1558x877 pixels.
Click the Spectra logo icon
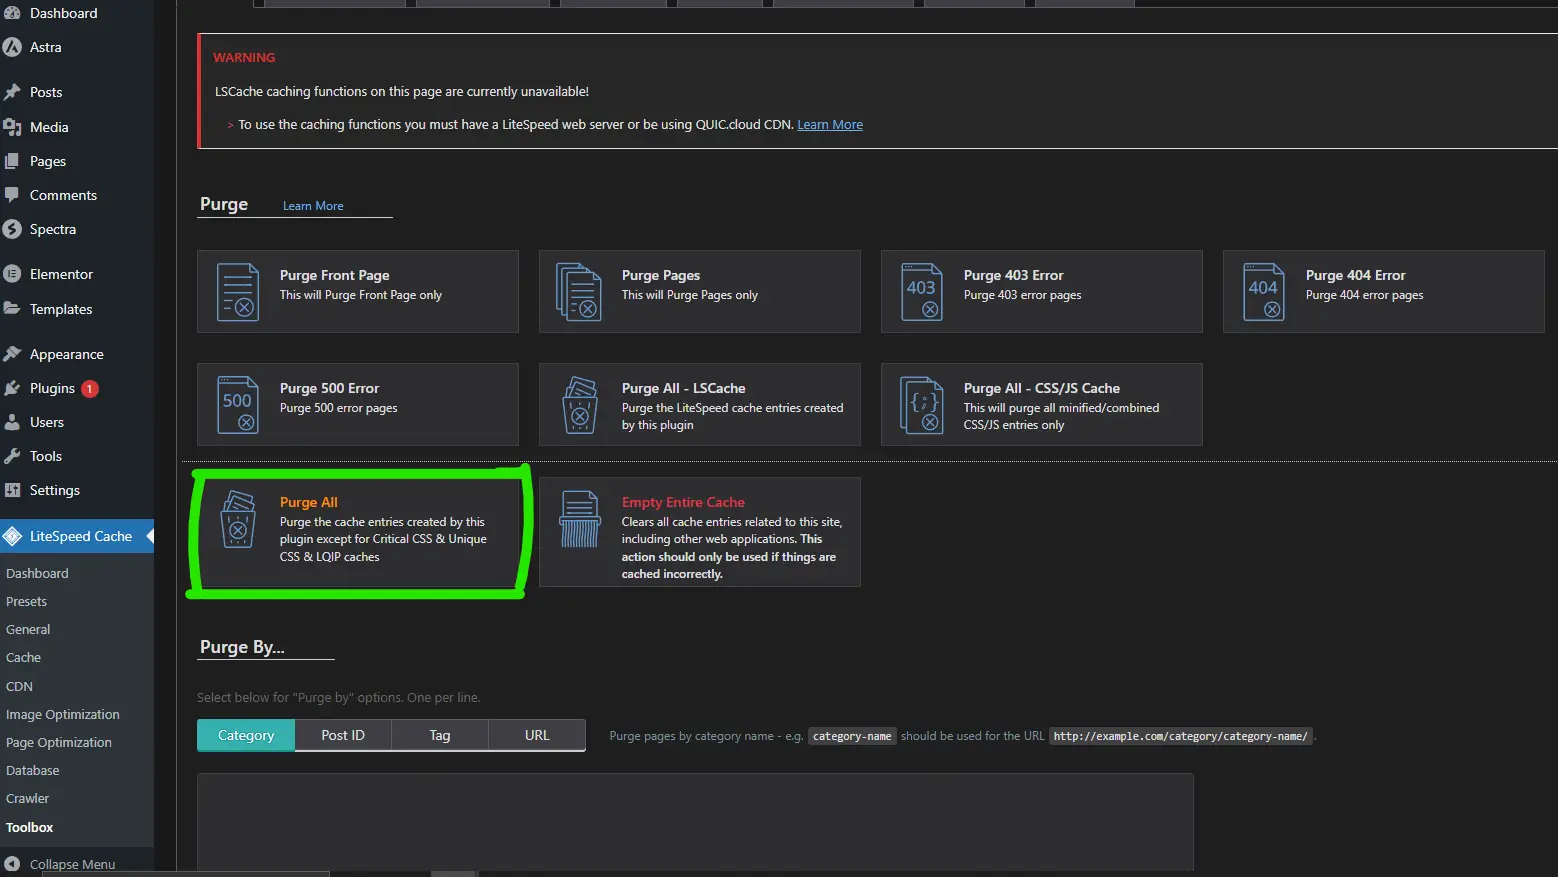12,229
